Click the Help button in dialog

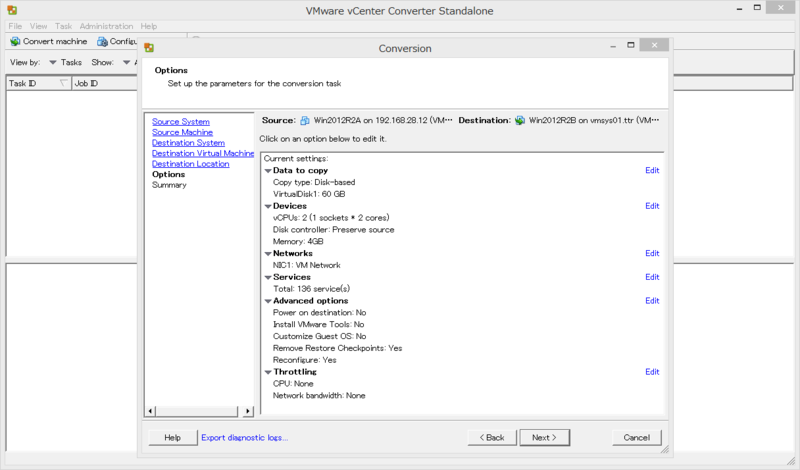tap(172, 437)
